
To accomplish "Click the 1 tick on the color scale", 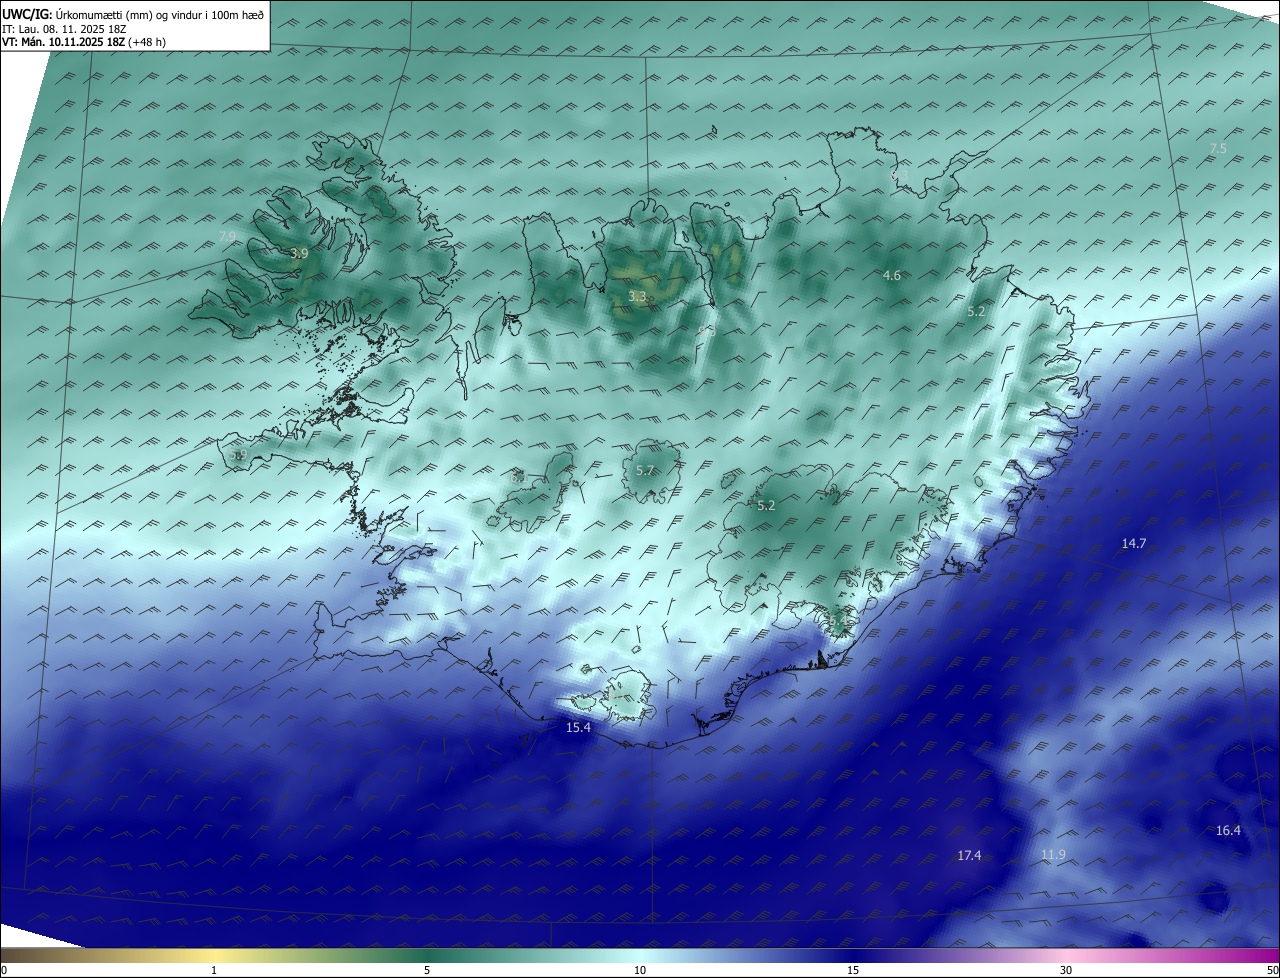I will (214, 970).
